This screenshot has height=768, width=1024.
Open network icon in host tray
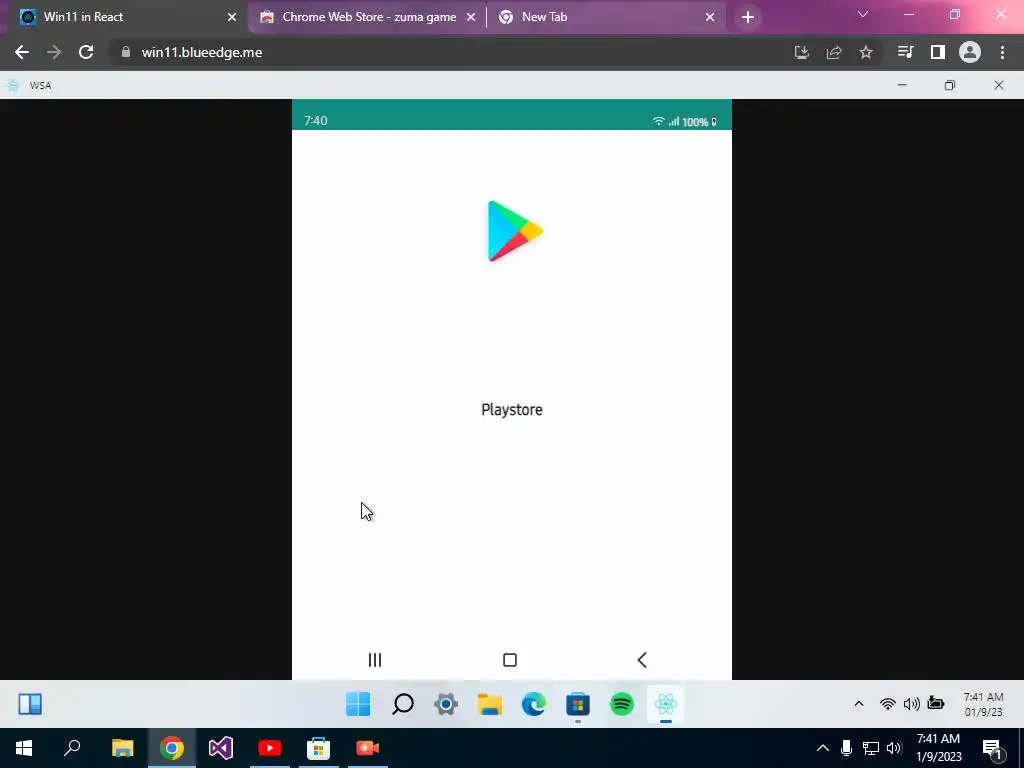click(x=871, y=748)
